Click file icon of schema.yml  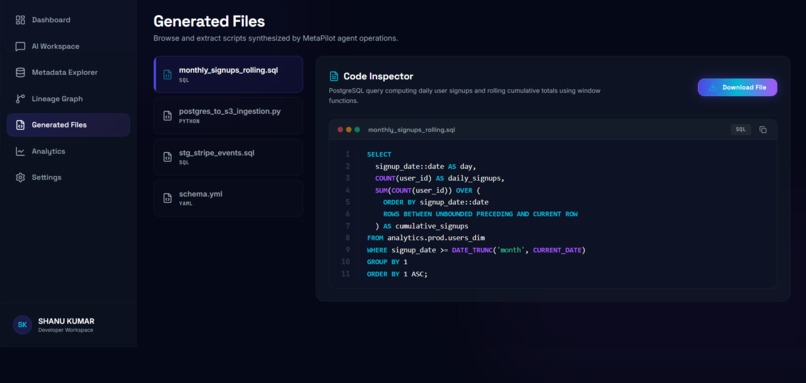point(167,198)
